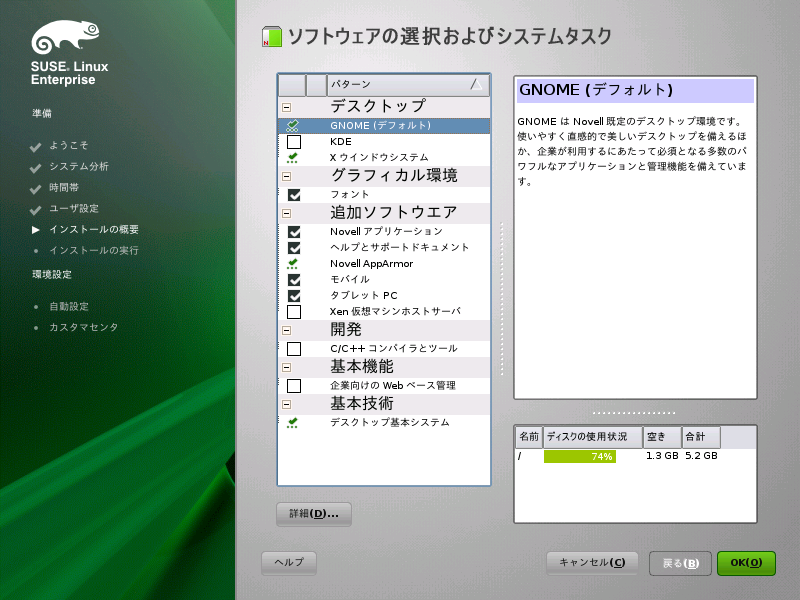The width and height of the screenshot is (800, 600).
Task: Click the パターン column header
Action: tap(408, 85)
